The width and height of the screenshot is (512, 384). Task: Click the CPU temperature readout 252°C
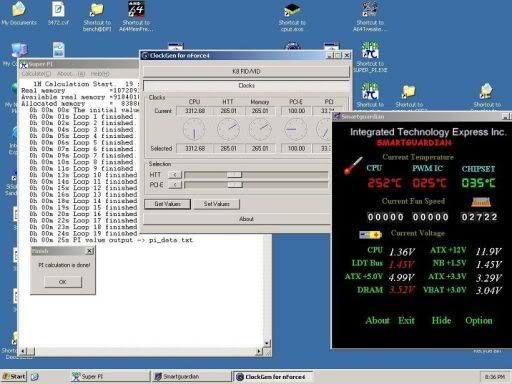pyautogui.click(x=385, y=183)
